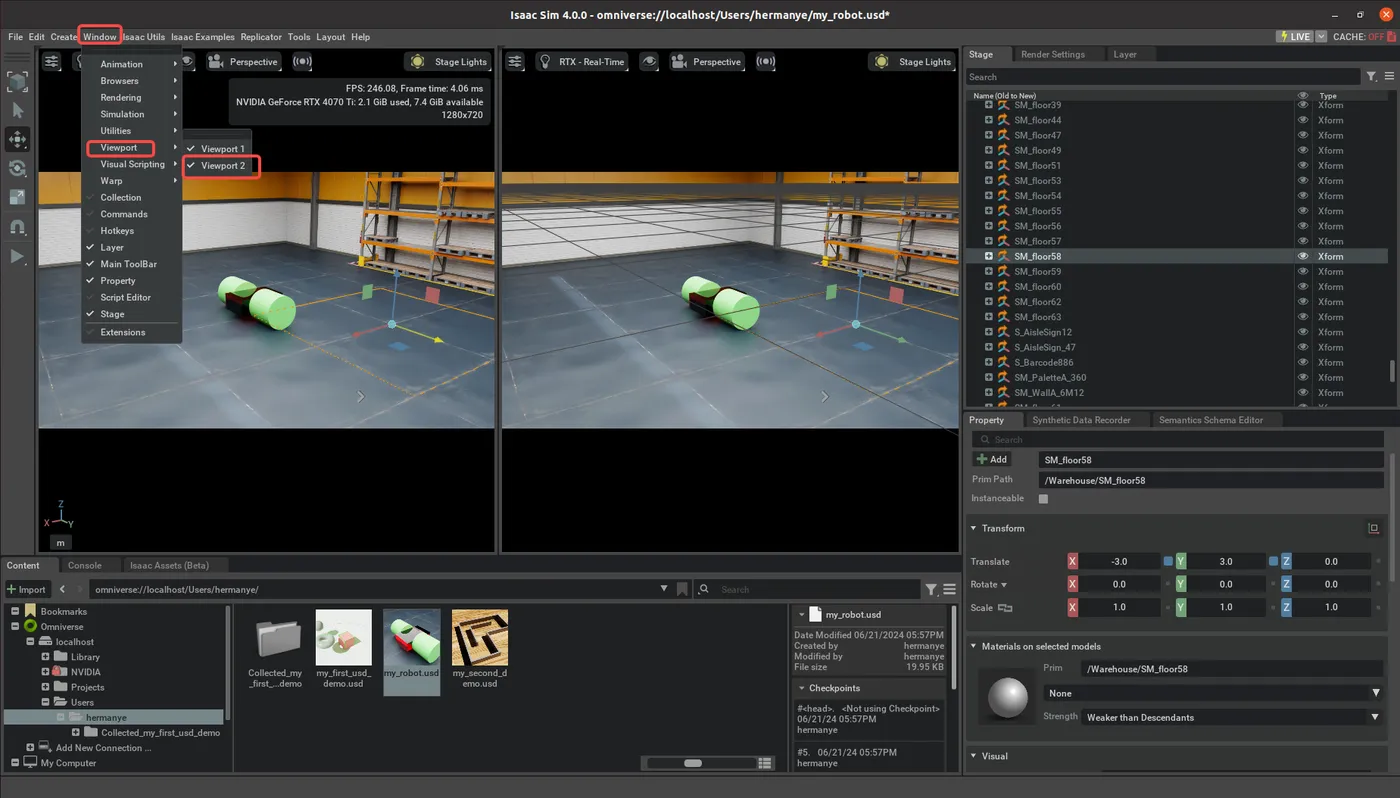Toggle visibility eye for SM_PaletteA_360

(x=1302, y=377)
